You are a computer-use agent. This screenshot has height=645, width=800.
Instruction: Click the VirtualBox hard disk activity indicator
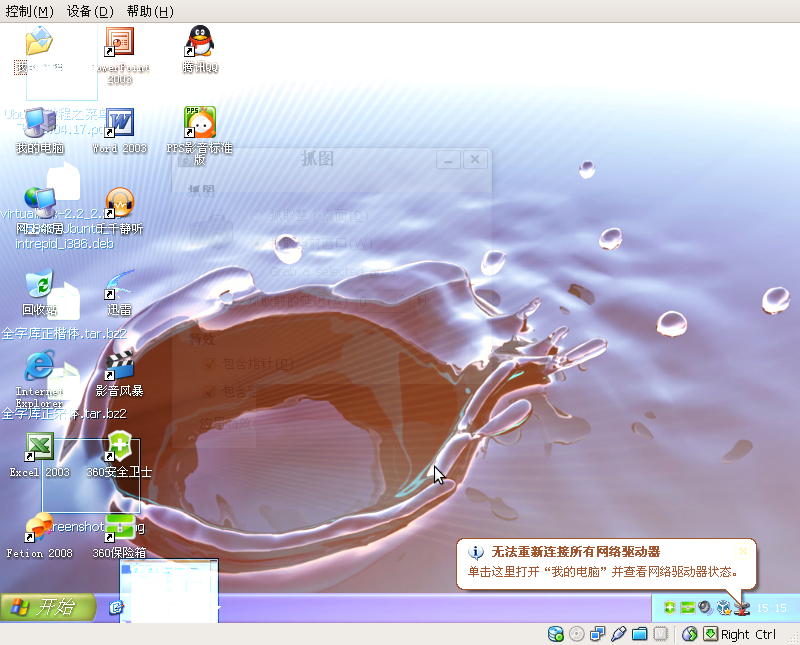pyautogui.click(x=556, y=634)
